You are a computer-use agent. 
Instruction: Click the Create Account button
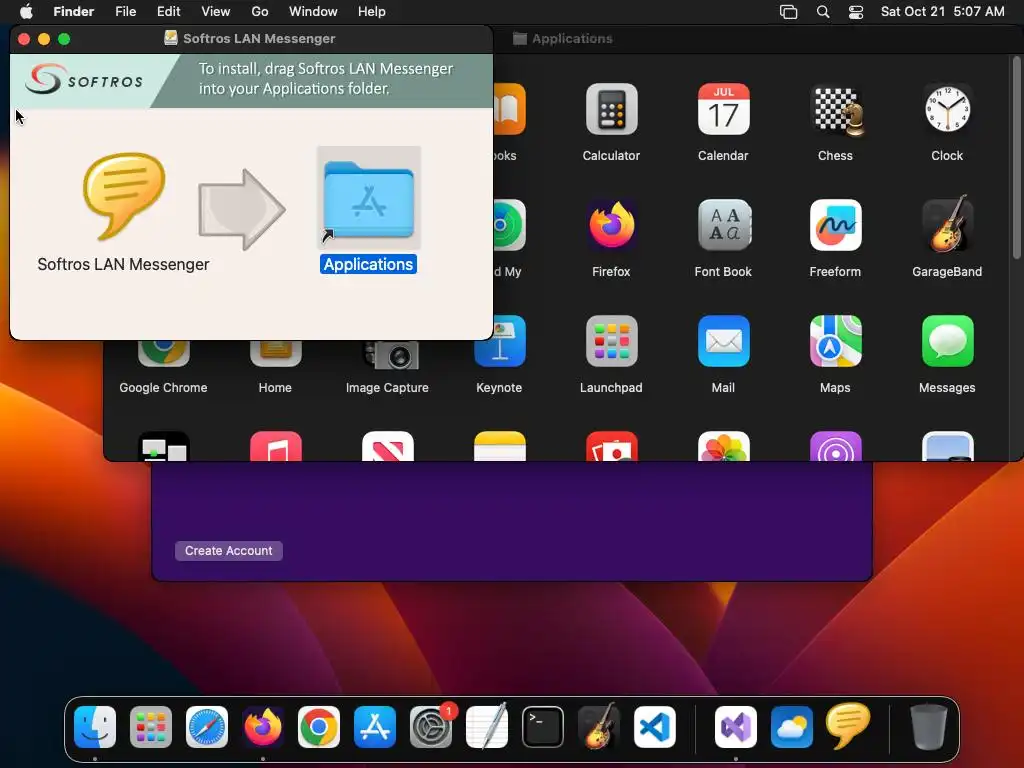[229, 551]
